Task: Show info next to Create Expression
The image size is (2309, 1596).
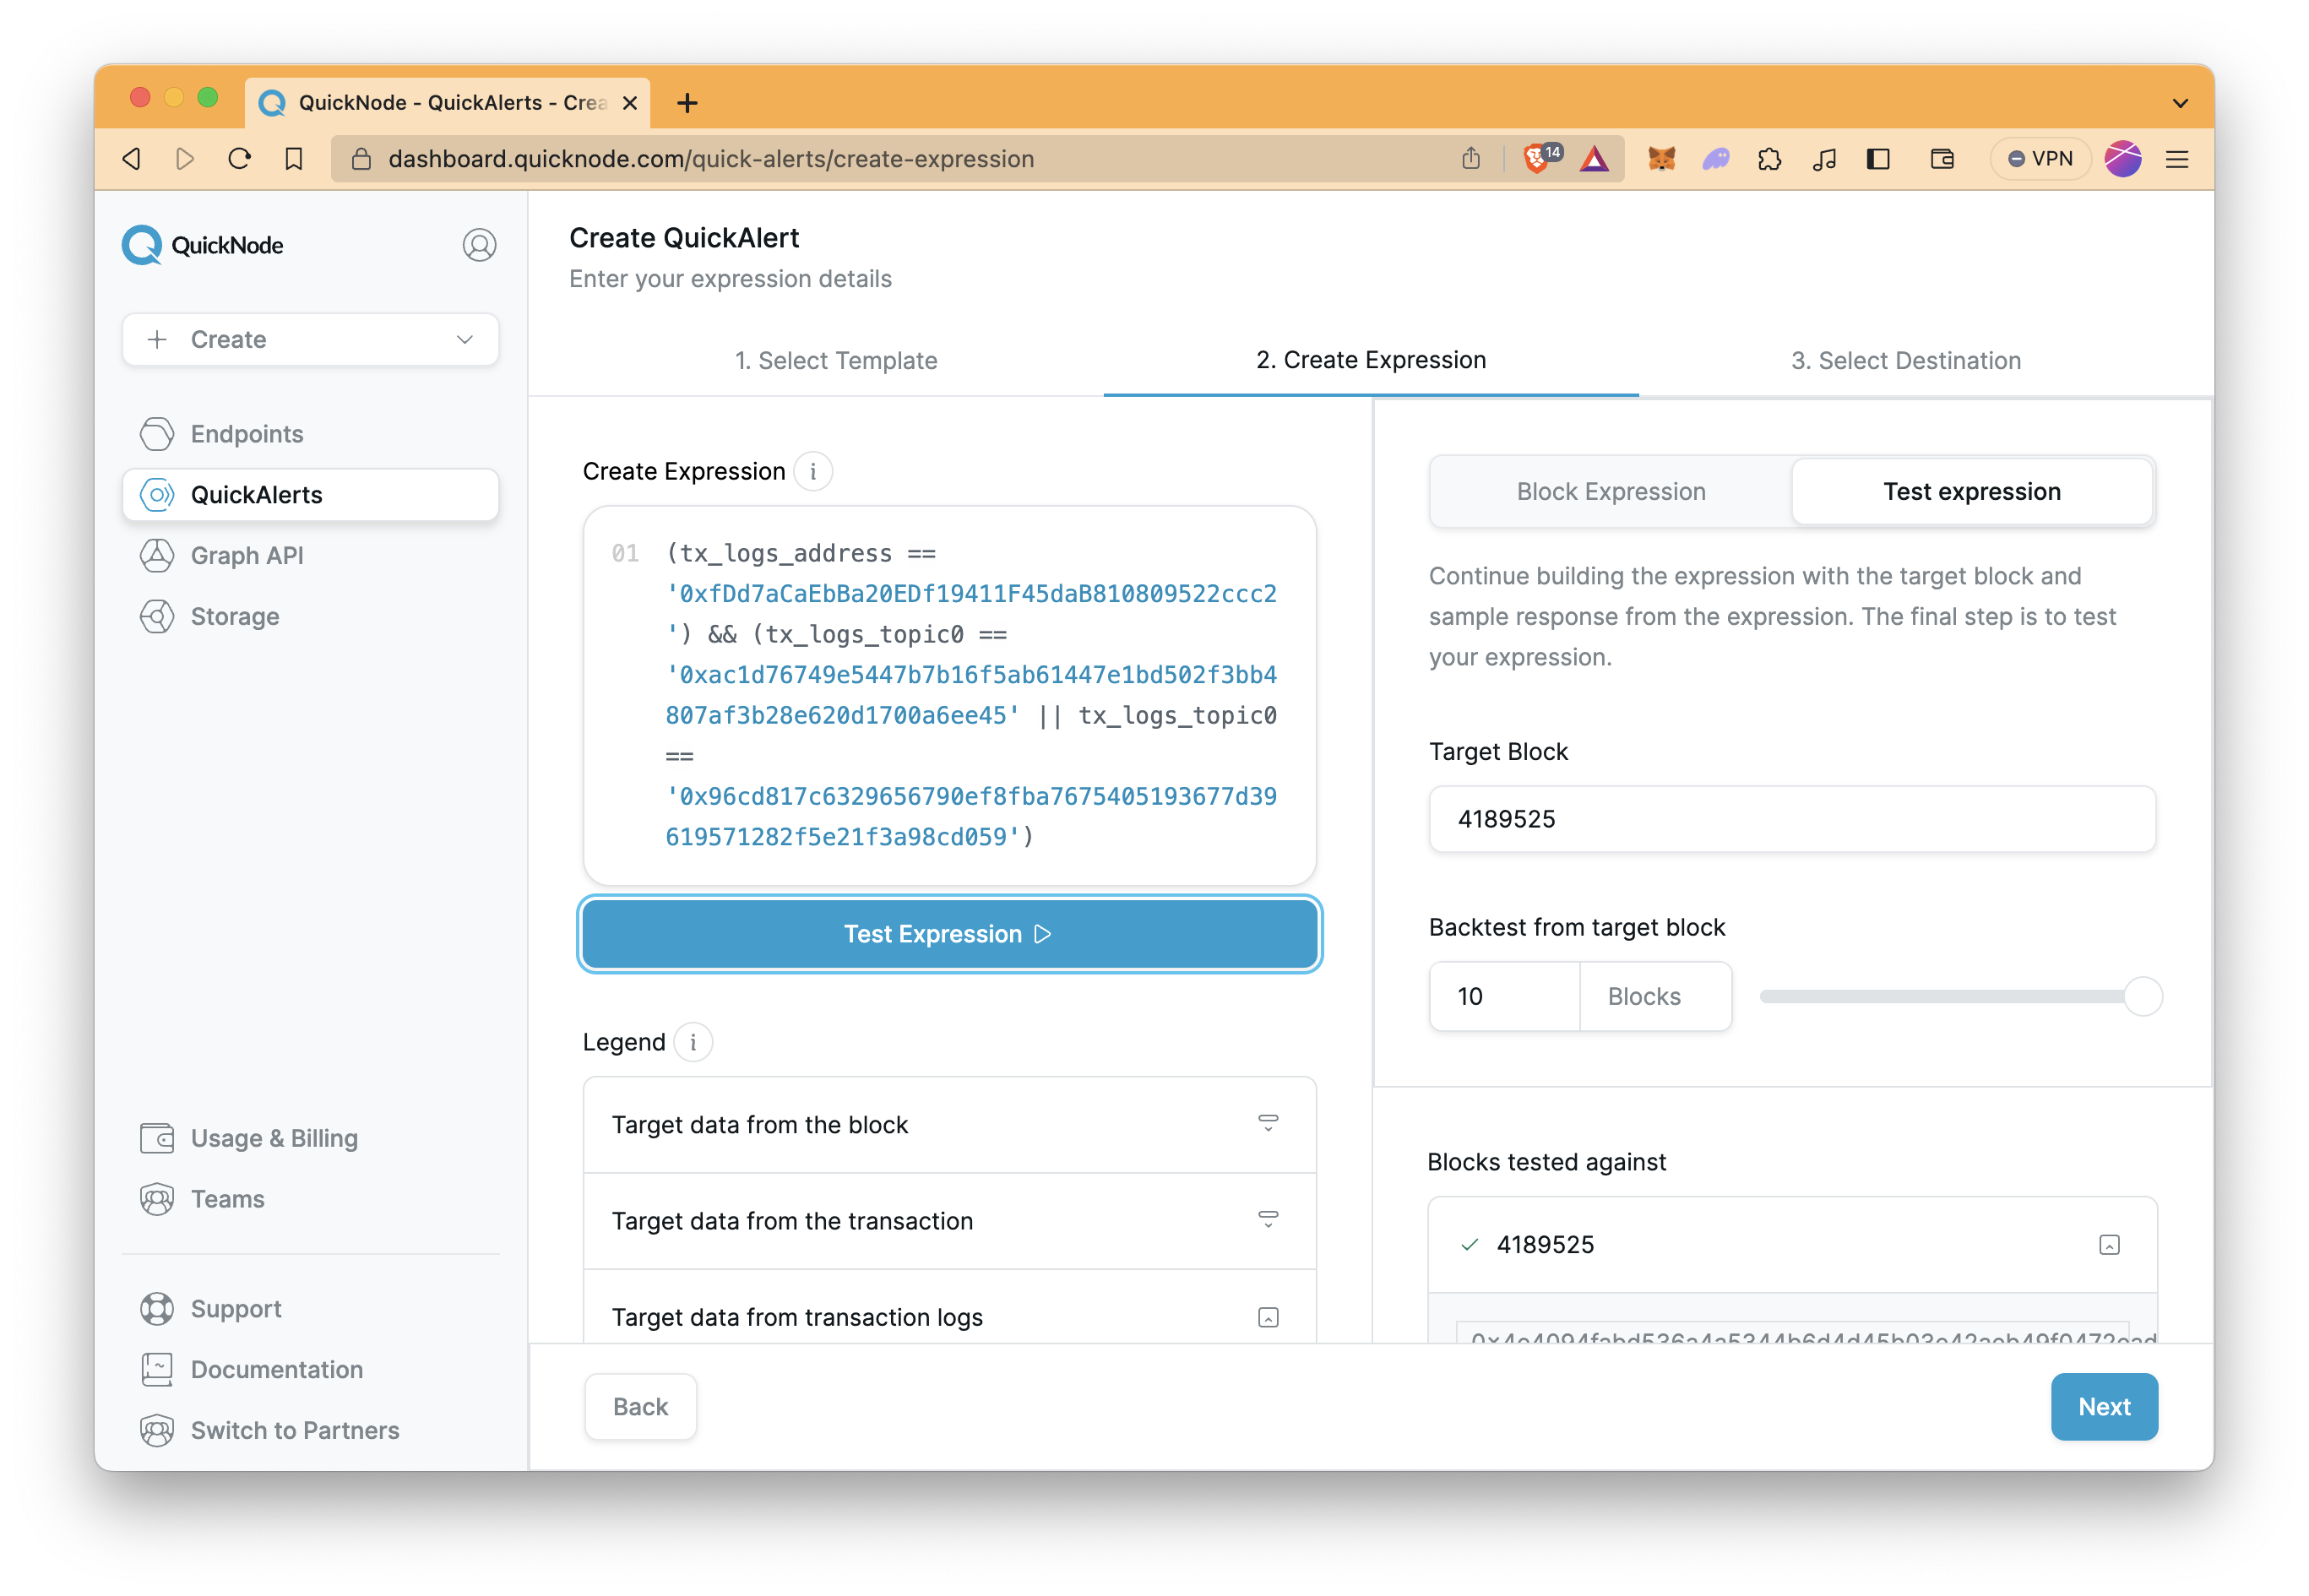Action: (x=813, y=471)
